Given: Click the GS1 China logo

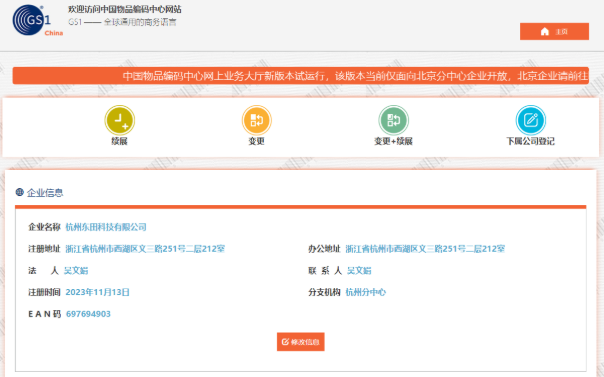Looking at the screenshot, I should (x=37, y=21).
